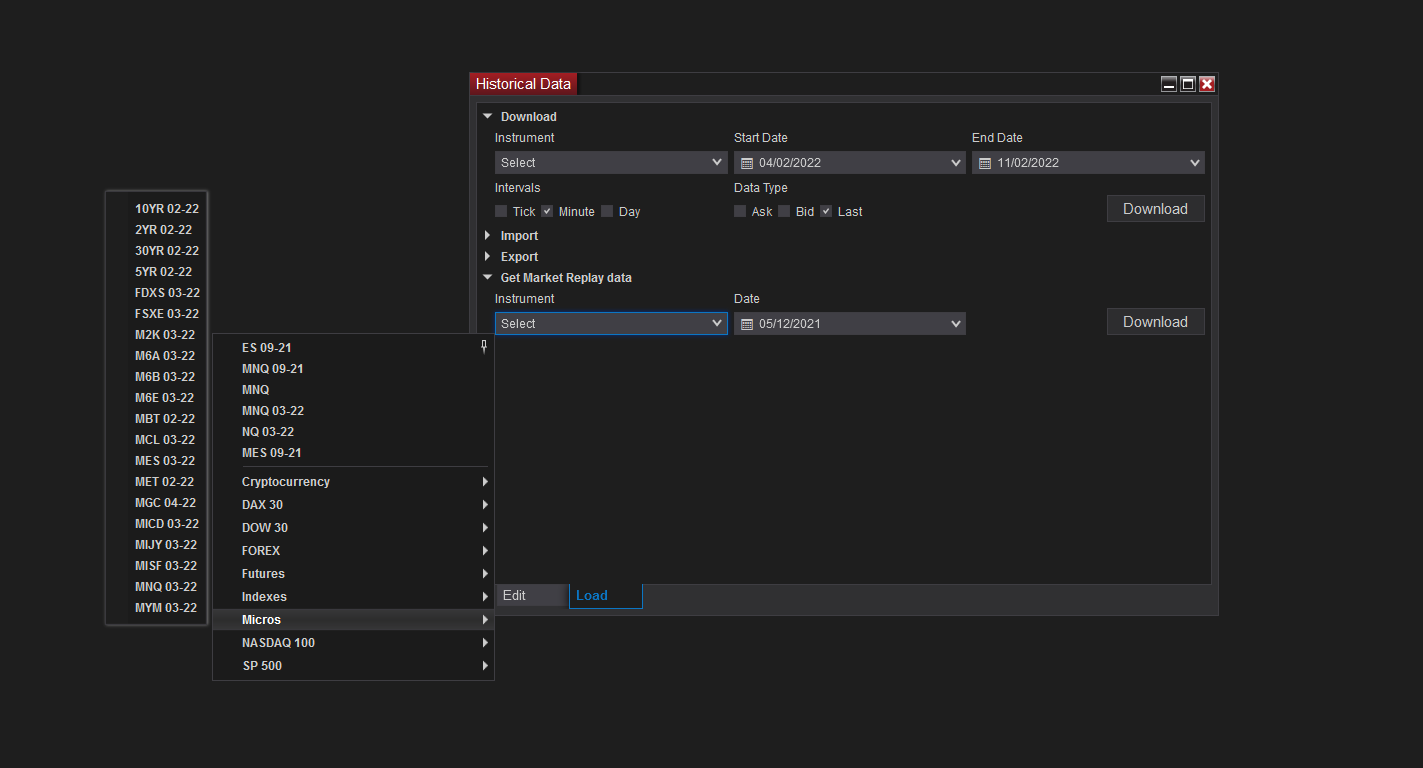Uncheck the Minute interval checkbox
Viewport: 1423px width, 768px height.
pyautogui.click(x=547, y=211)
